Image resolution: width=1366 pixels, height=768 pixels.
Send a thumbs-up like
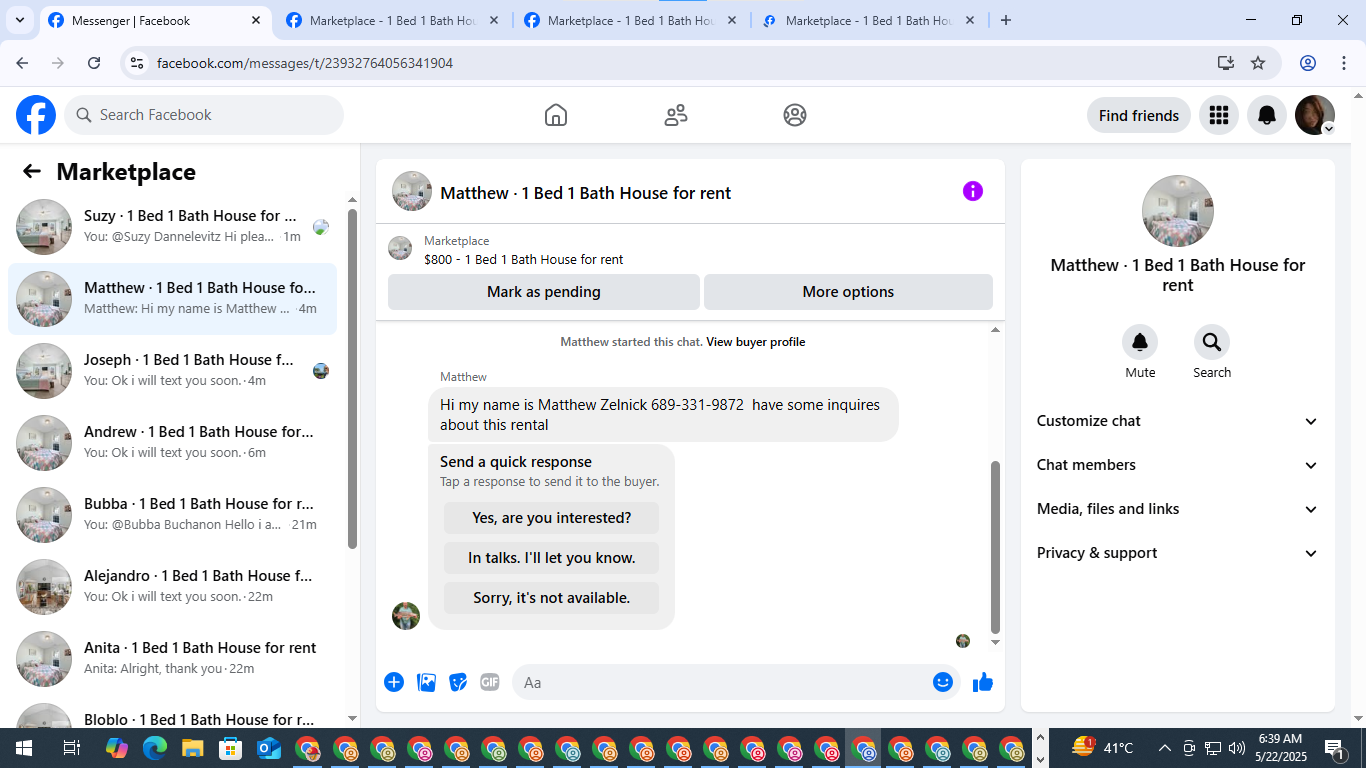983,682
